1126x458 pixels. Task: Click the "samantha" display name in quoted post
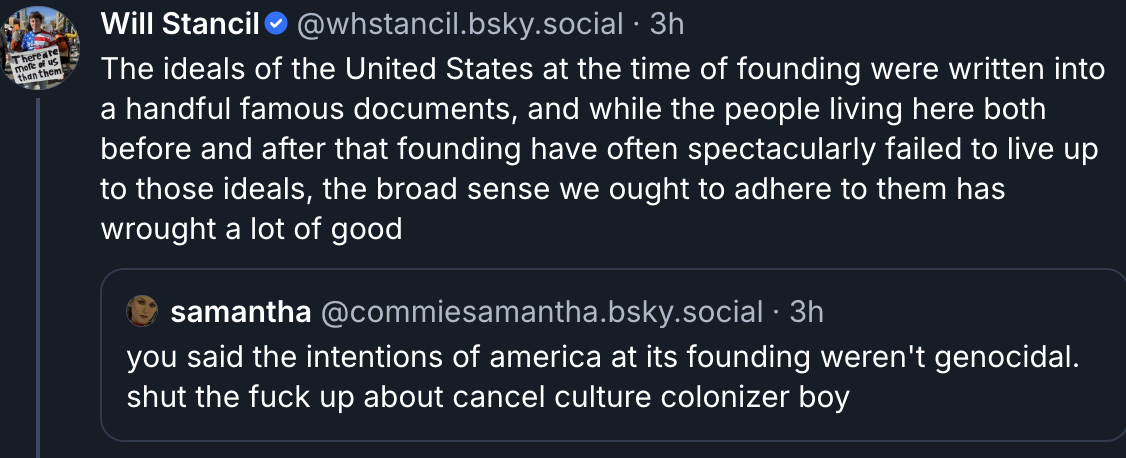[240, 312]
